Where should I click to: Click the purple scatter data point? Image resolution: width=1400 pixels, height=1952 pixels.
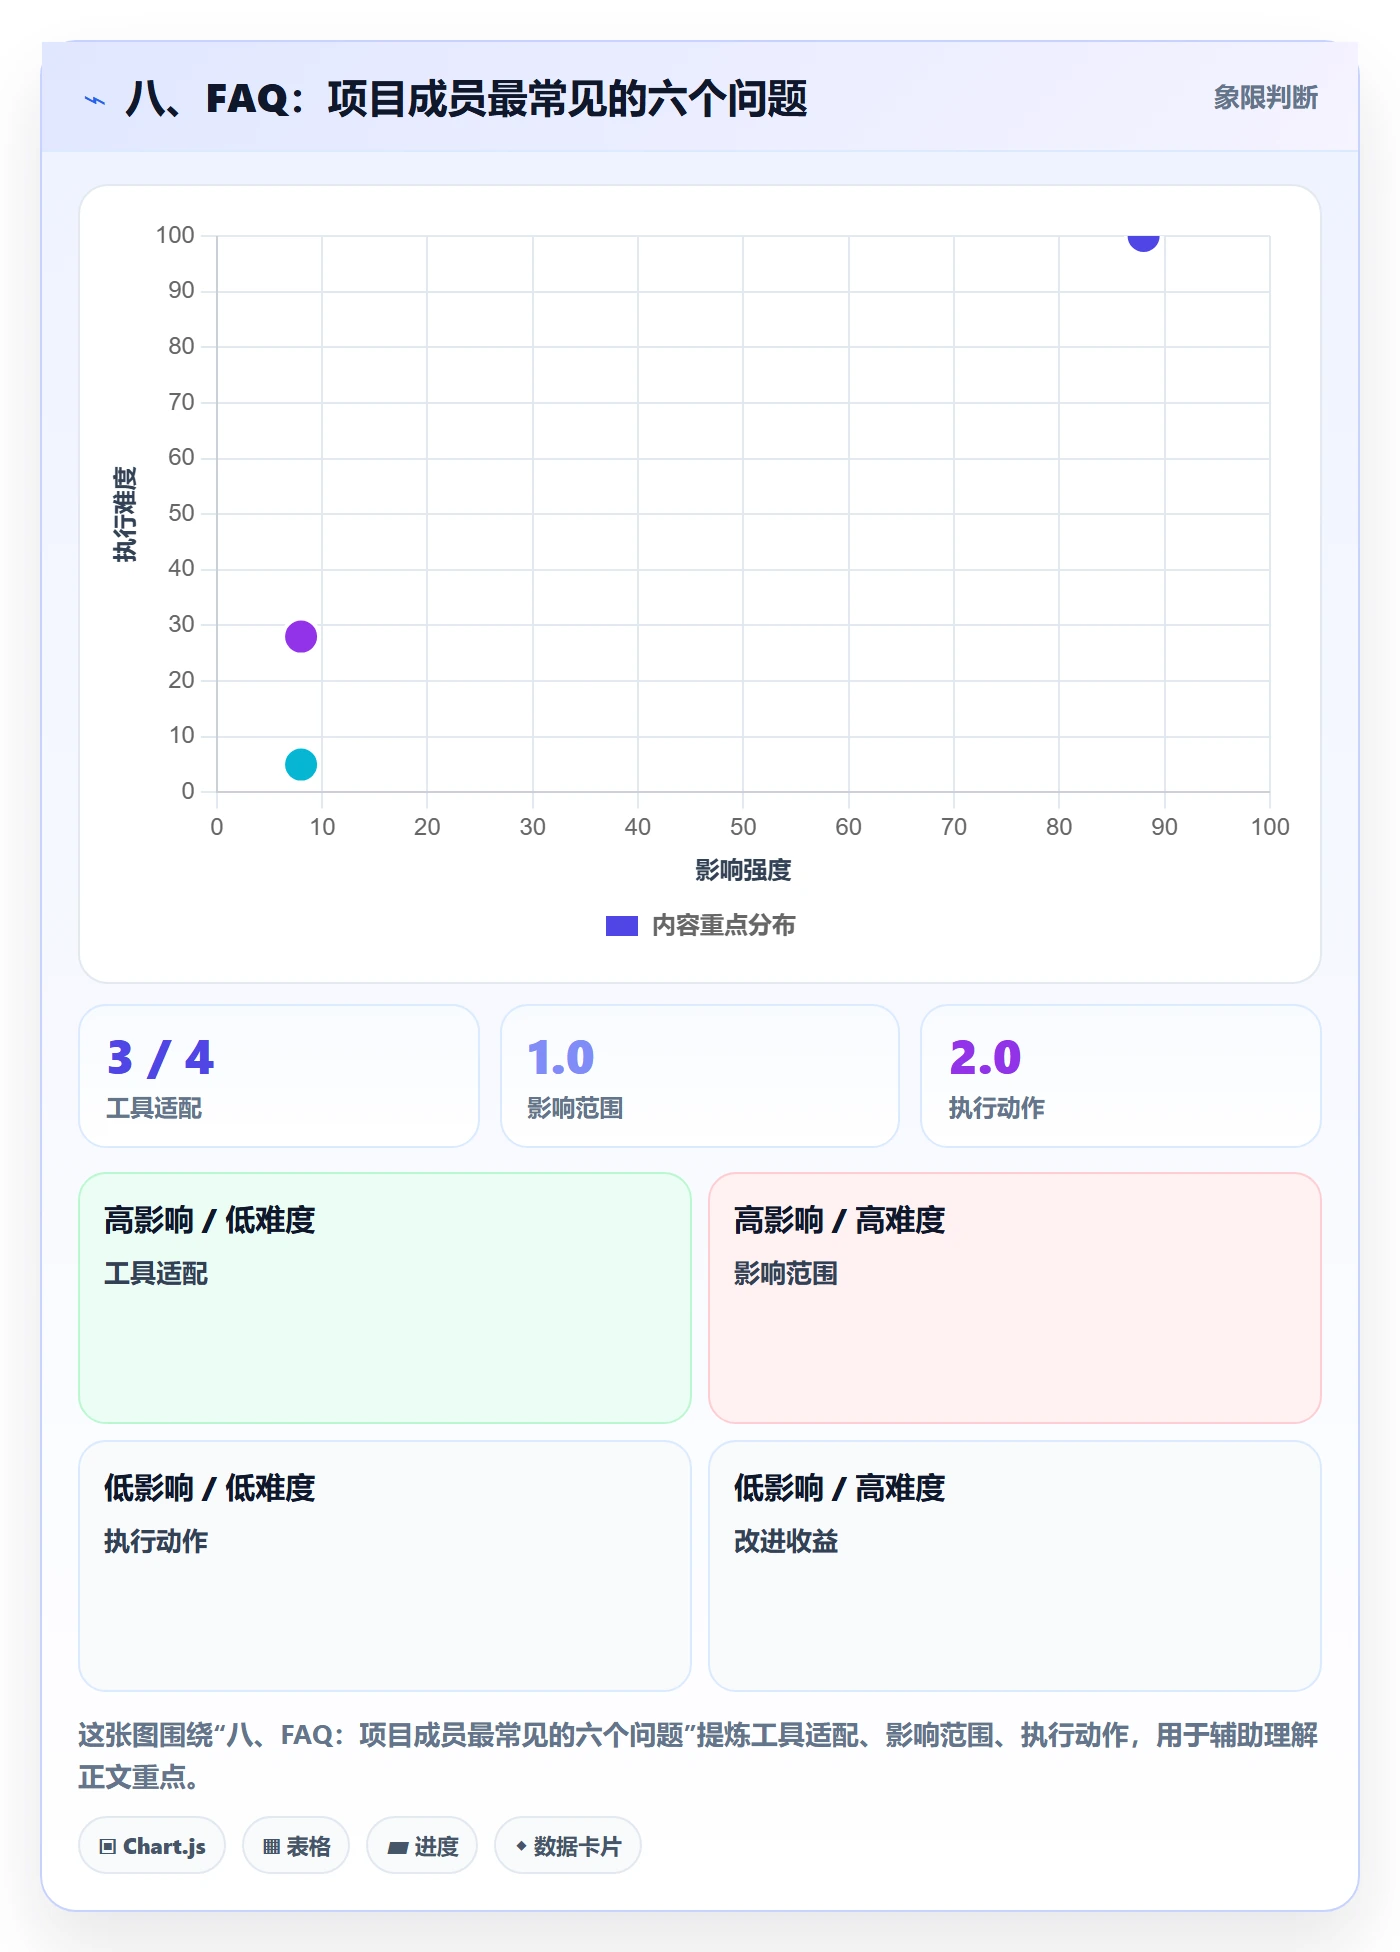coord(301,636)
